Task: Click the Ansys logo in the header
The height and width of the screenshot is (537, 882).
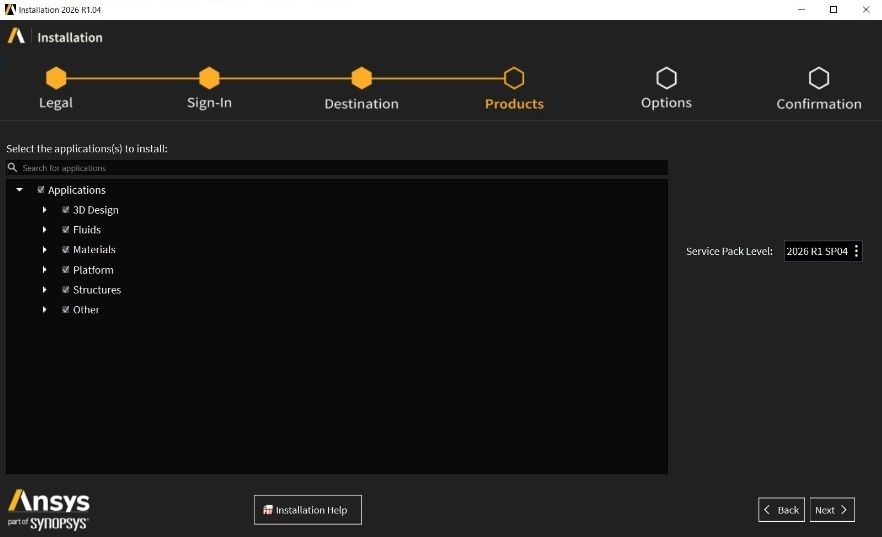Action: coord(16,36)
